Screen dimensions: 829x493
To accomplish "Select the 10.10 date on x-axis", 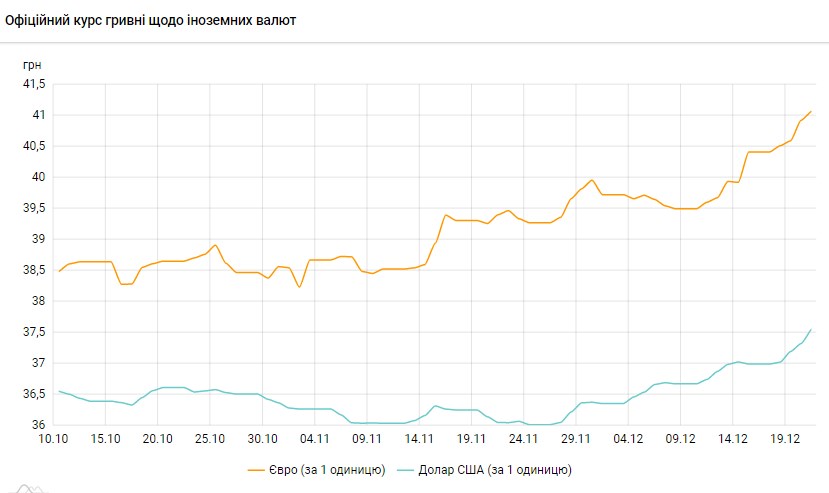I will coord(53,438).
